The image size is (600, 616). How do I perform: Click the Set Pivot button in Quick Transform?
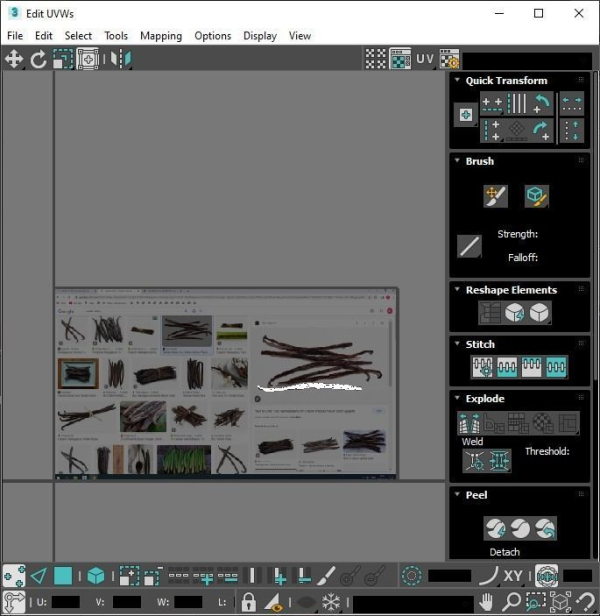click(x=466, y=115)
